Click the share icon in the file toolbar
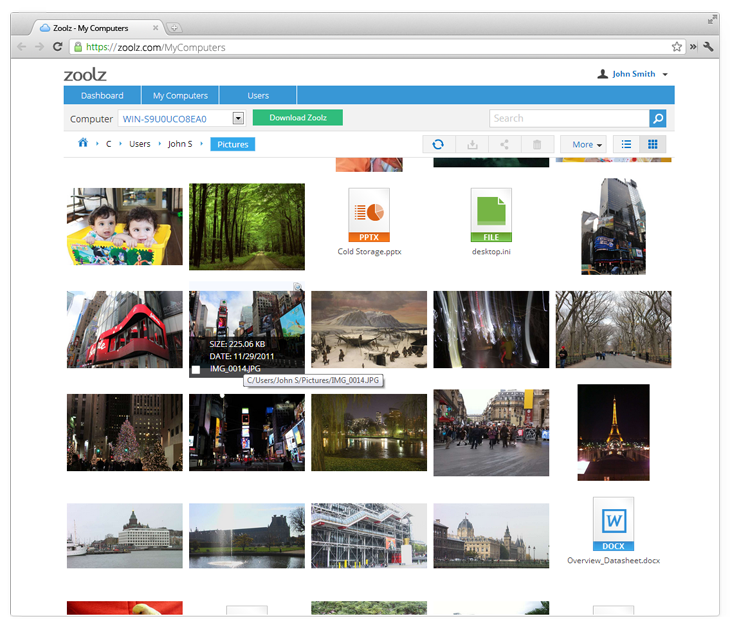Viewport: 730px width, 625px height. (504, 145)
